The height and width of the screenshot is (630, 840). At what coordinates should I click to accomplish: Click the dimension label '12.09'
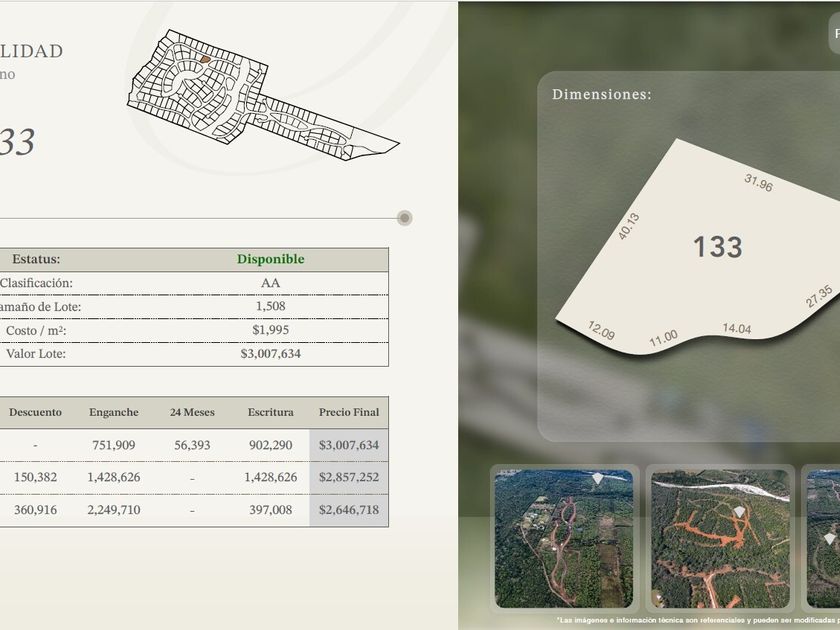(x=601, y=331)
